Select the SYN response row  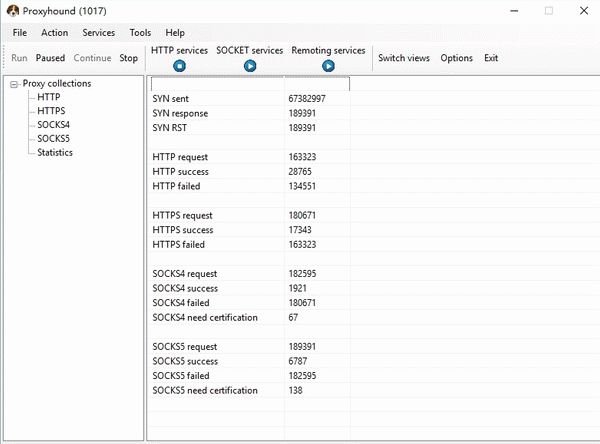250,113
